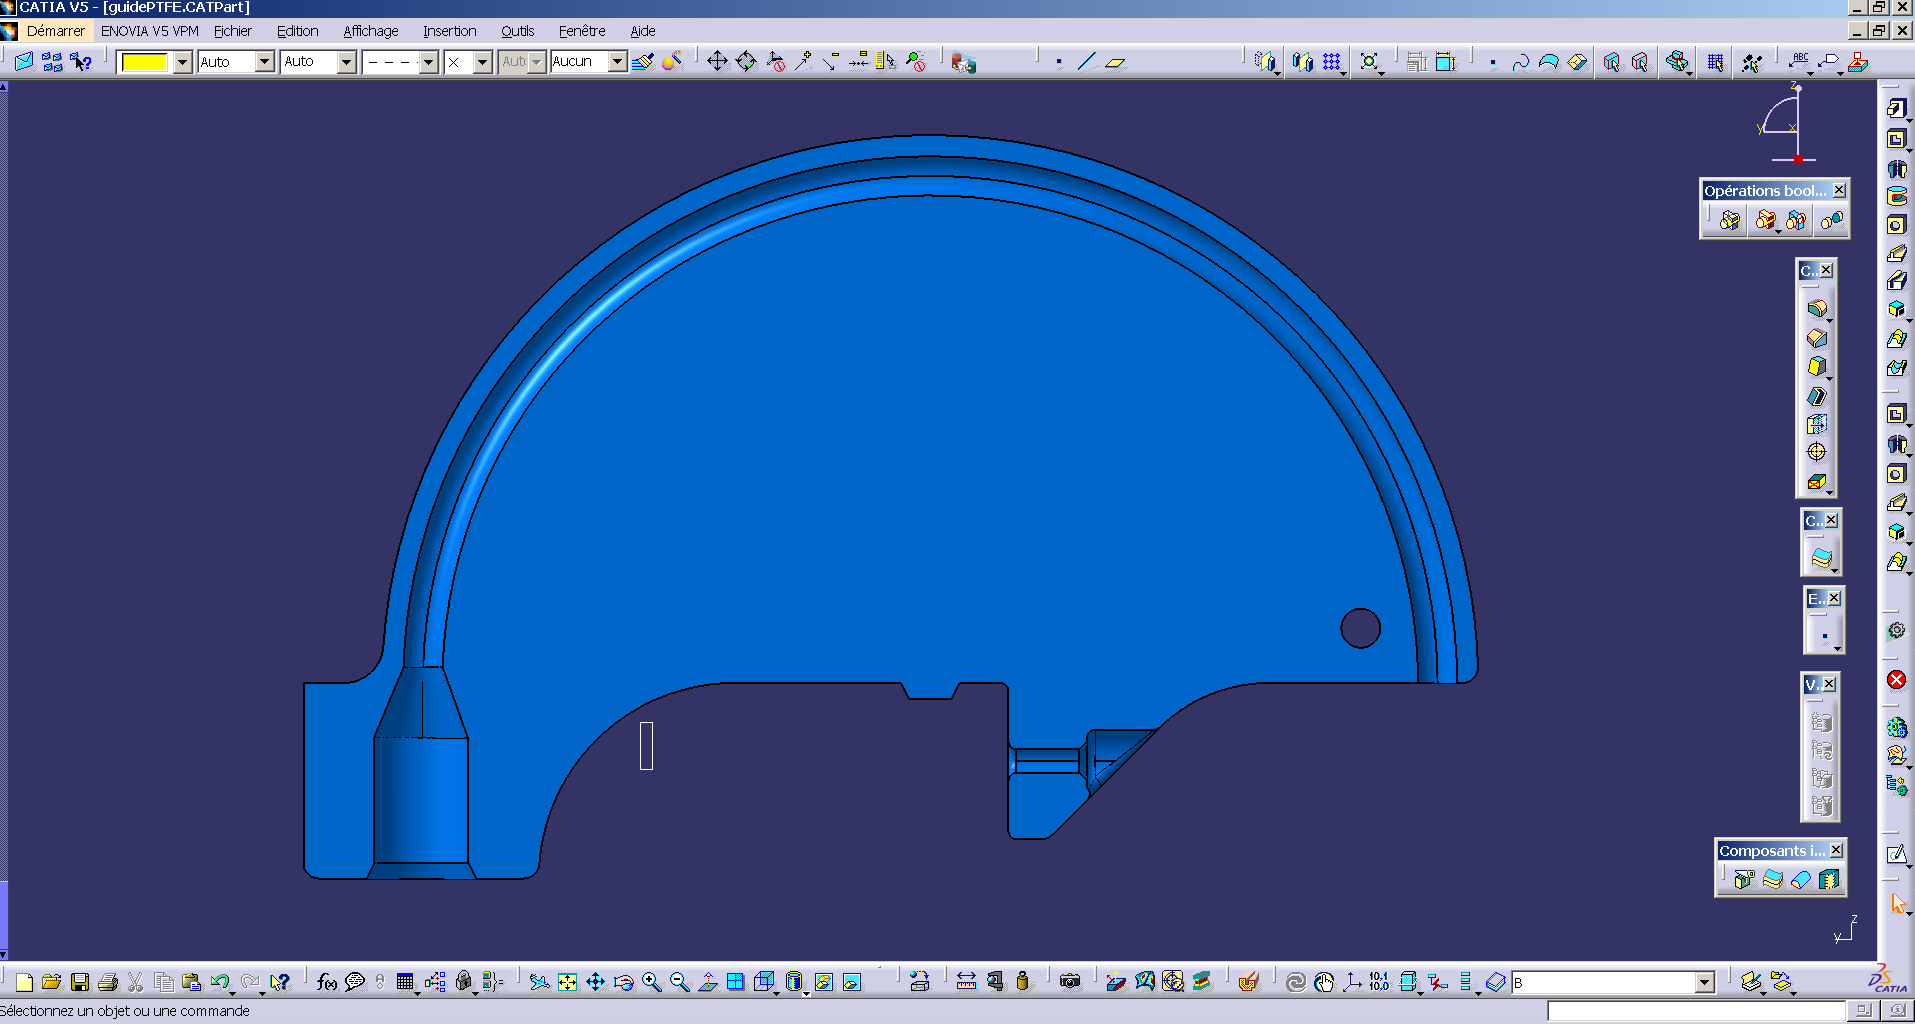
Task: Select the Zoom In magnifier tool
Action: point(651,982)
